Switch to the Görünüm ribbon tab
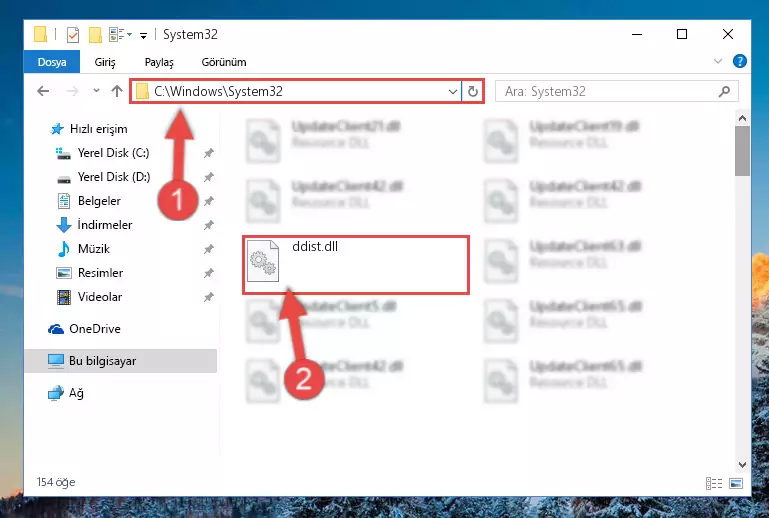Image resolution: width=769 pixels, height=518 pixels. [224, 62]
